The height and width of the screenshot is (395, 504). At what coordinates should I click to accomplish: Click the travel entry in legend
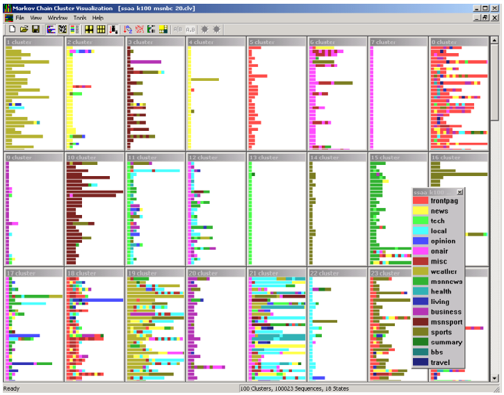click(440, 362)
